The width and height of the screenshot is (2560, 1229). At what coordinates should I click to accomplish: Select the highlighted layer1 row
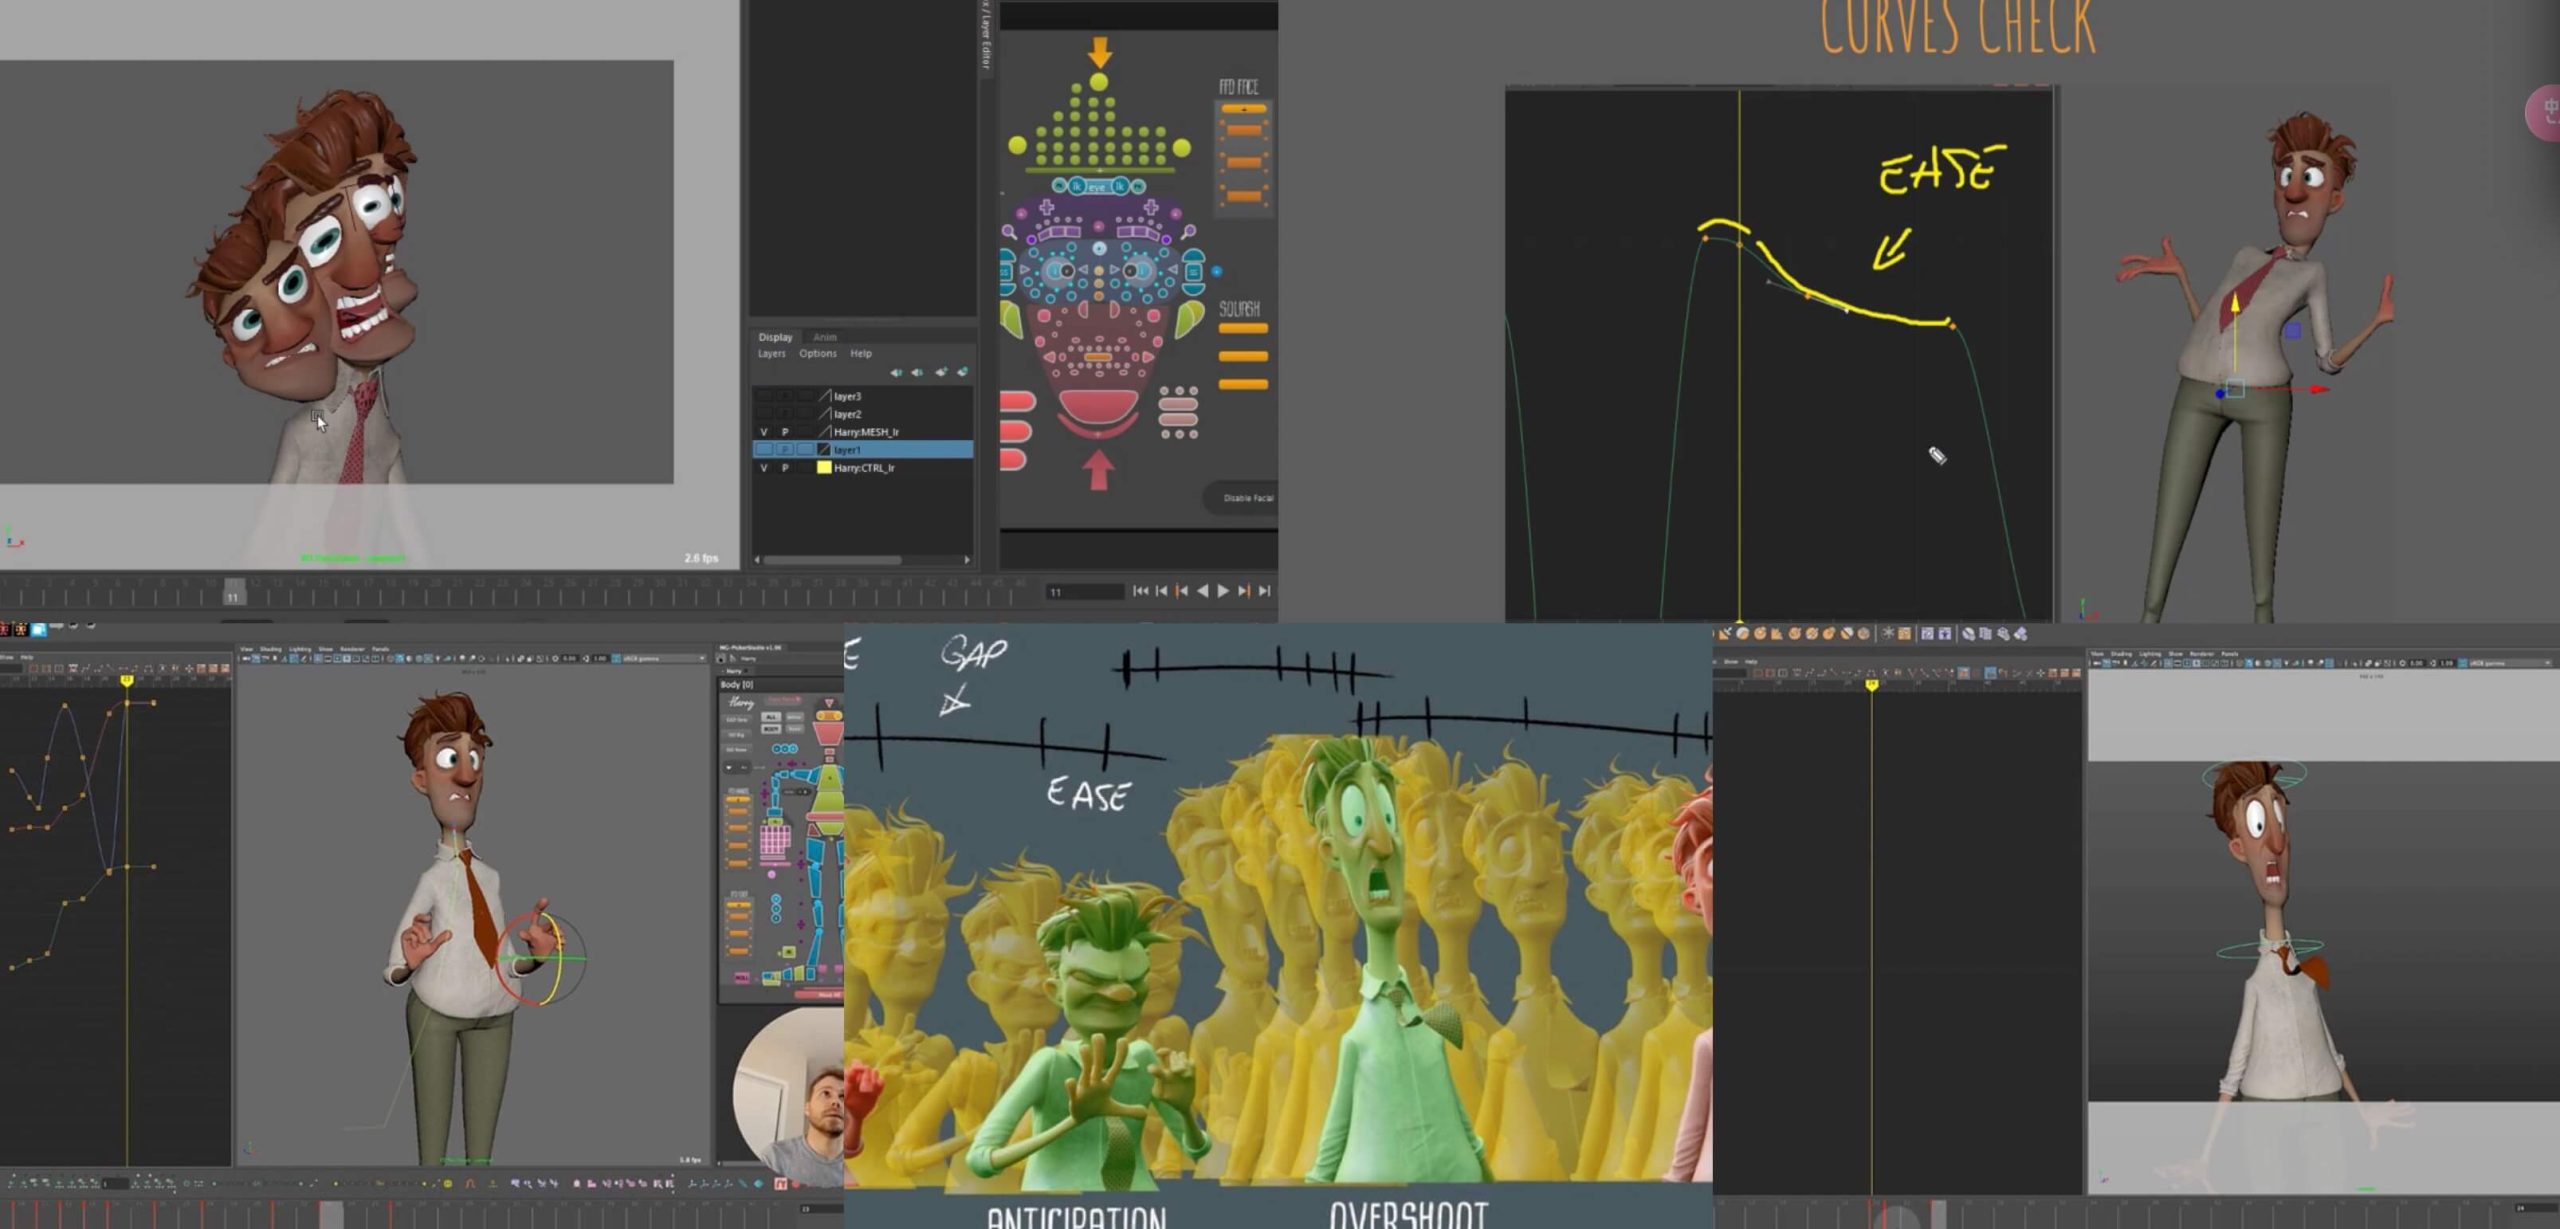tap(863, 450)
